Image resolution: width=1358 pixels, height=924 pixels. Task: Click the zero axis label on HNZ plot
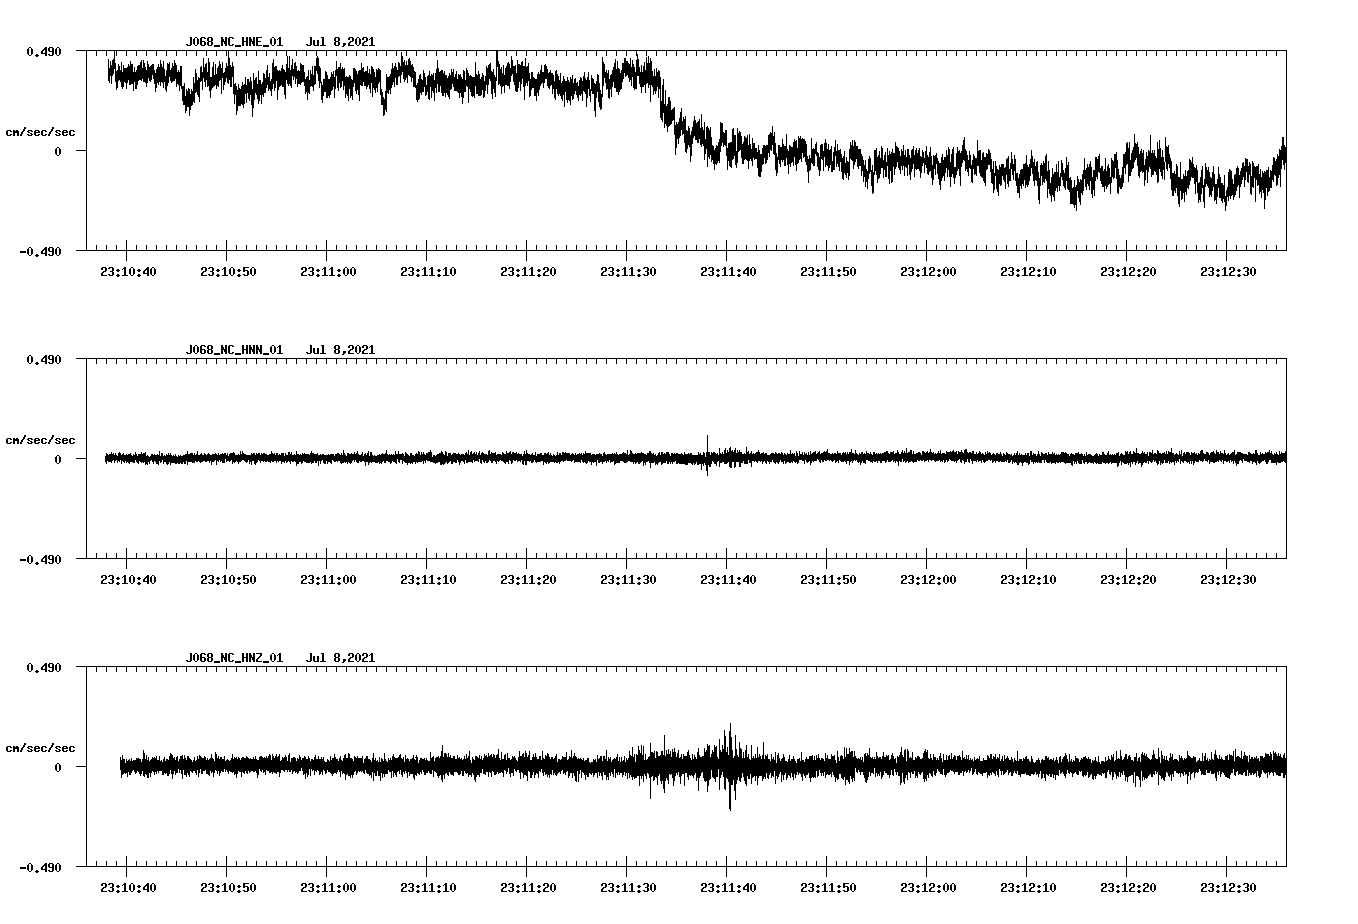pos(58,767)
